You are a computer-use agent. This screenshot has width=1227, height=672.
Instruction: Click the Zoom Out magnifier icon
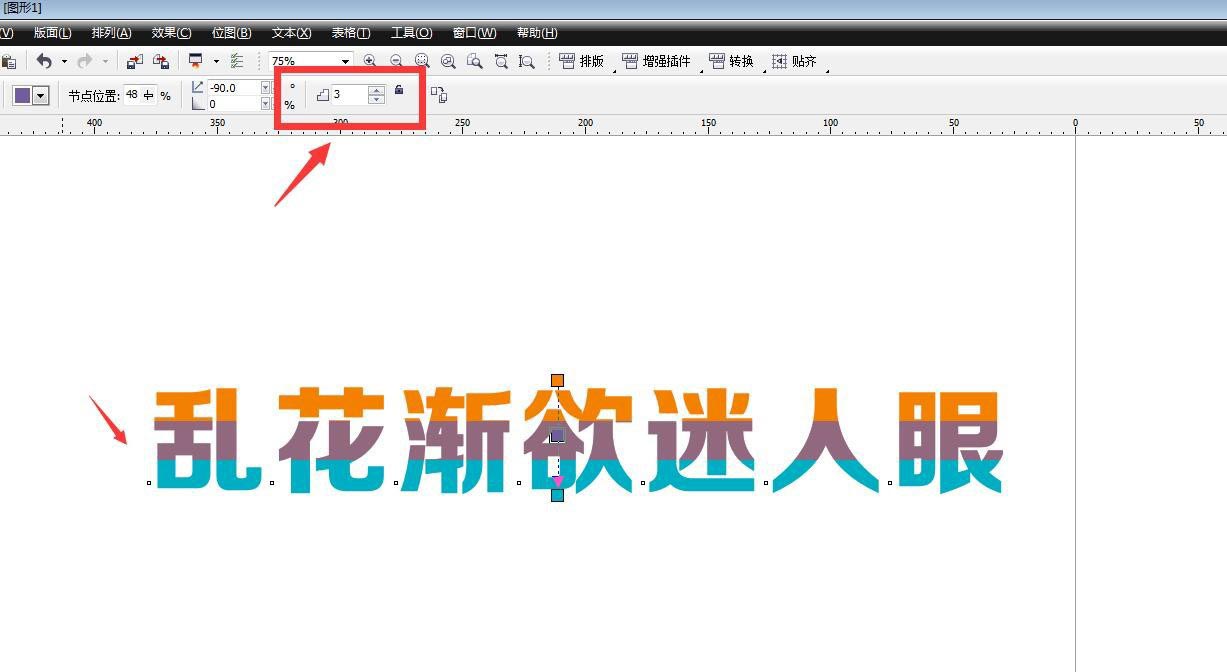(x=396, y=60)
